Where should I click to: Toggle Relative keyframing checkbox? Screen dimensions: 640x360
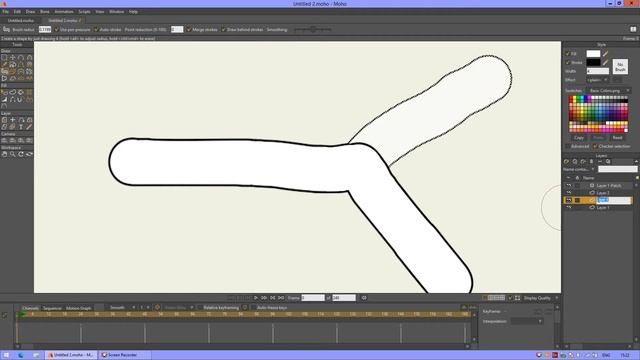200,307
